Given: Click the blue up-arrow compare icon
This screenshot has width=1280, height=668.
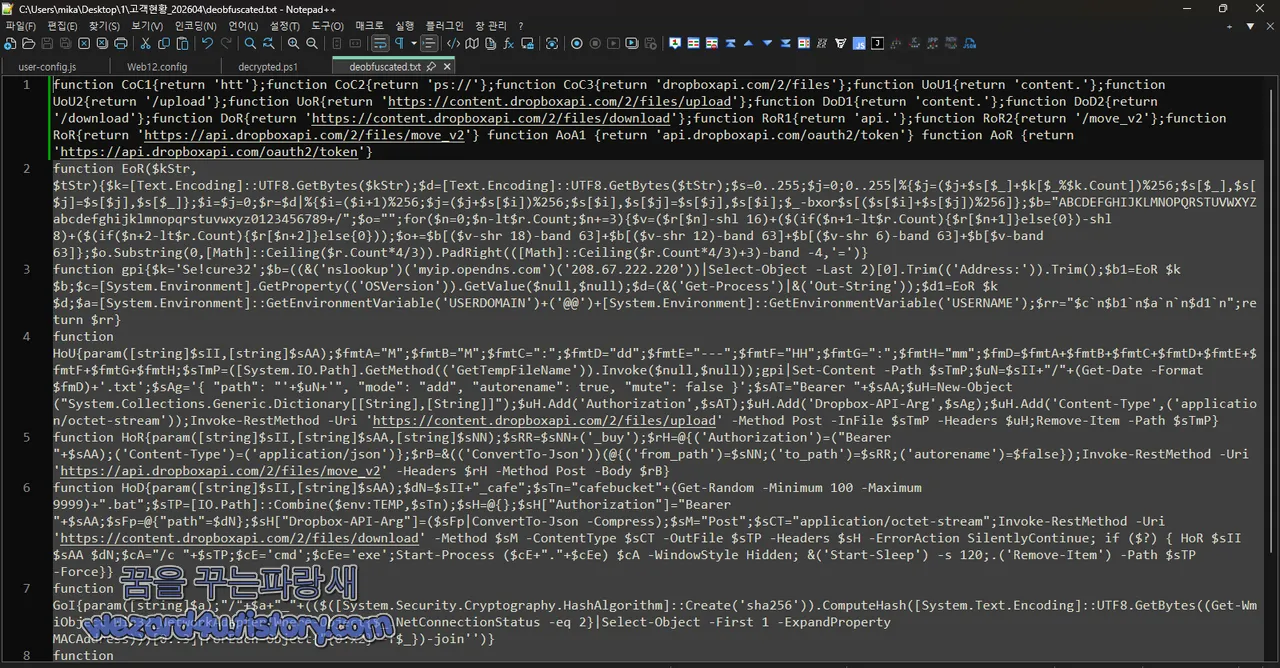Looking at the screenshot, I should coord(748,44).
